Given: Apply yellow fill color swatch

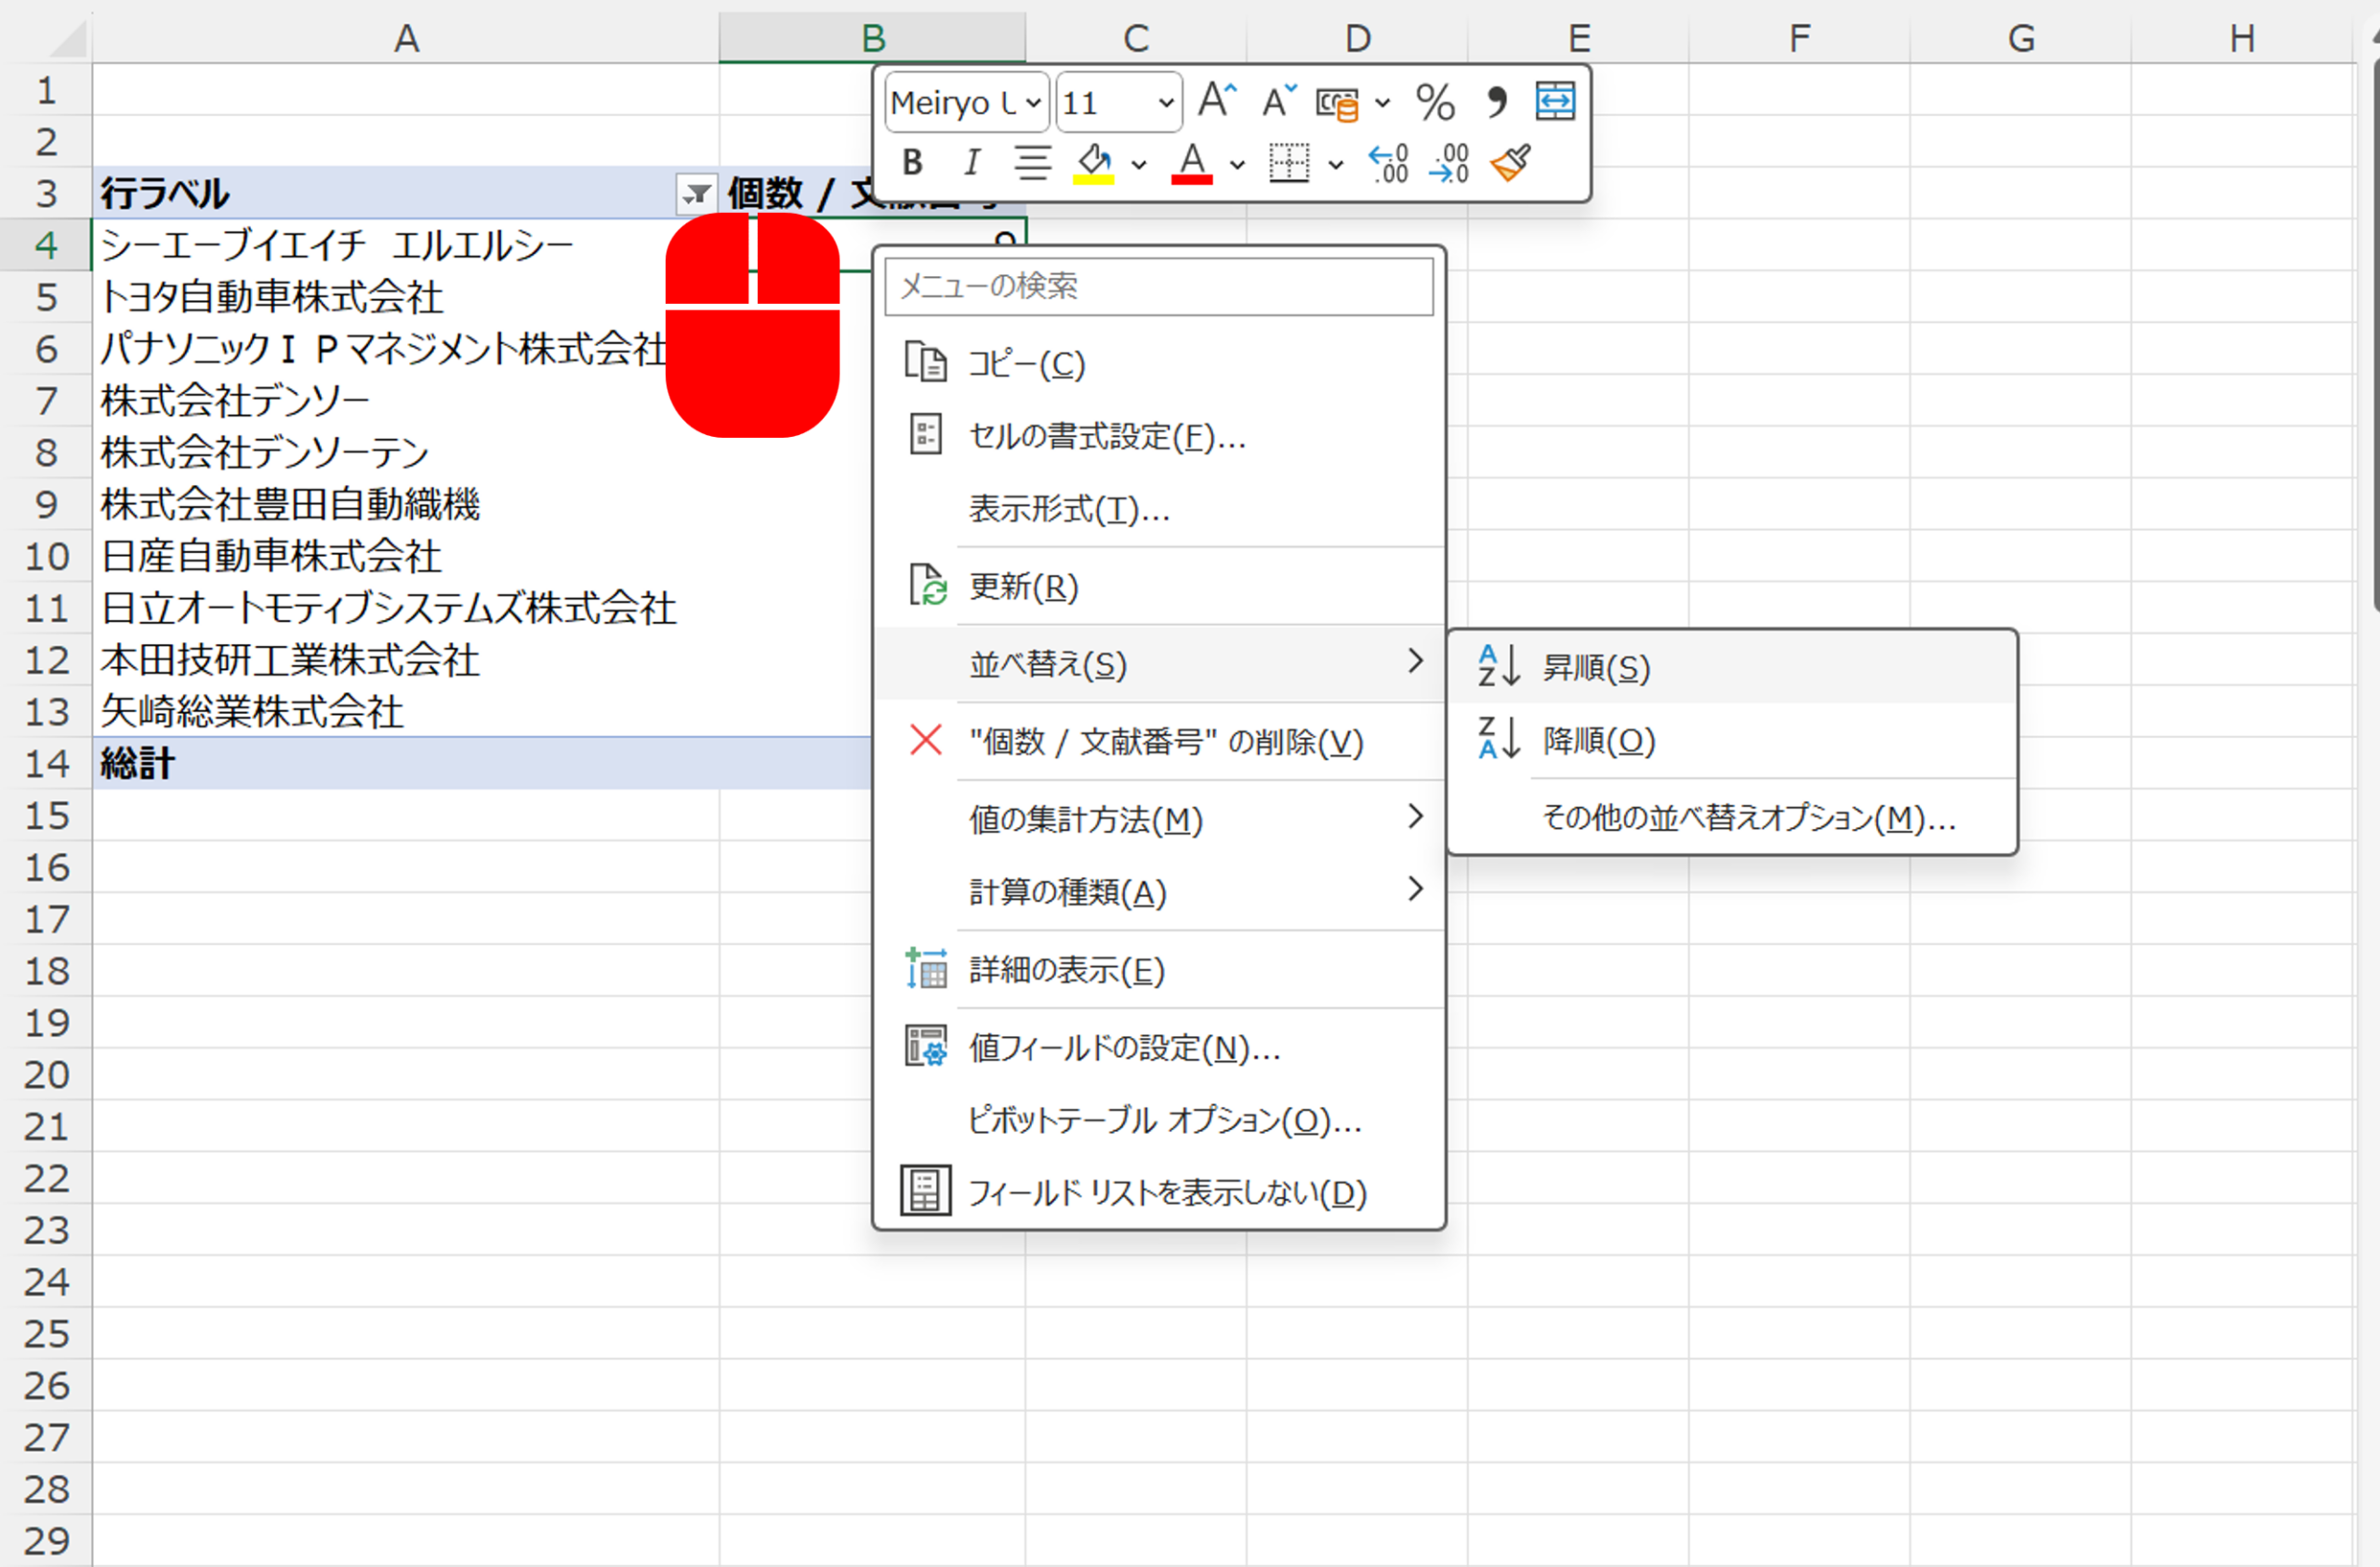Looking at the screenshot, I should click(1093, 163).
